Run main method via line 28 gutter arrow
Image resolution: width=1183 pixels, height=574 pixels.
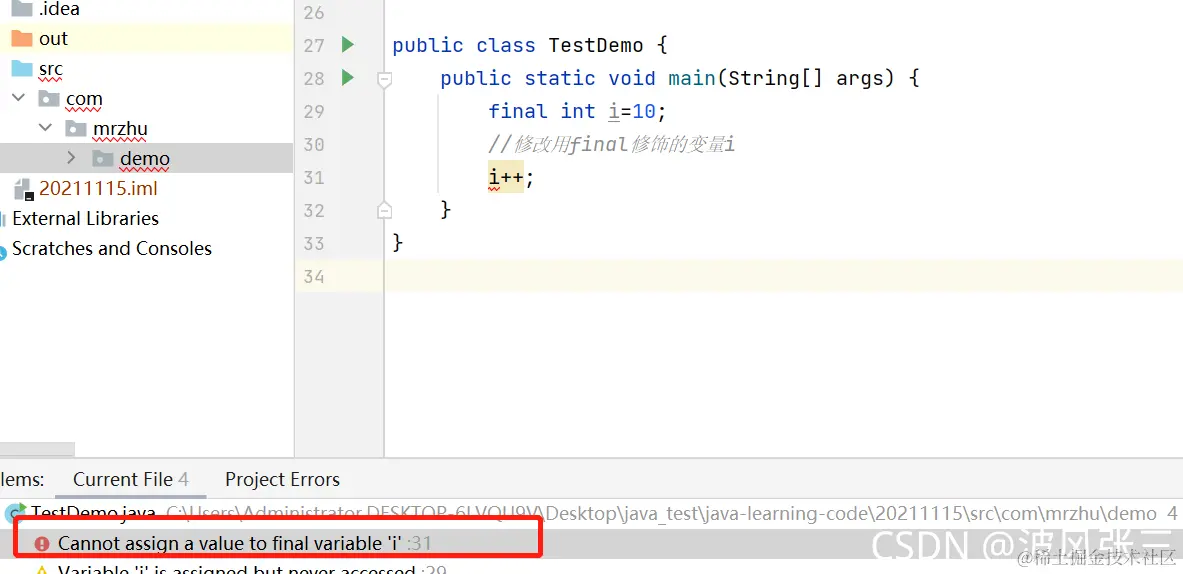[347, 77]
